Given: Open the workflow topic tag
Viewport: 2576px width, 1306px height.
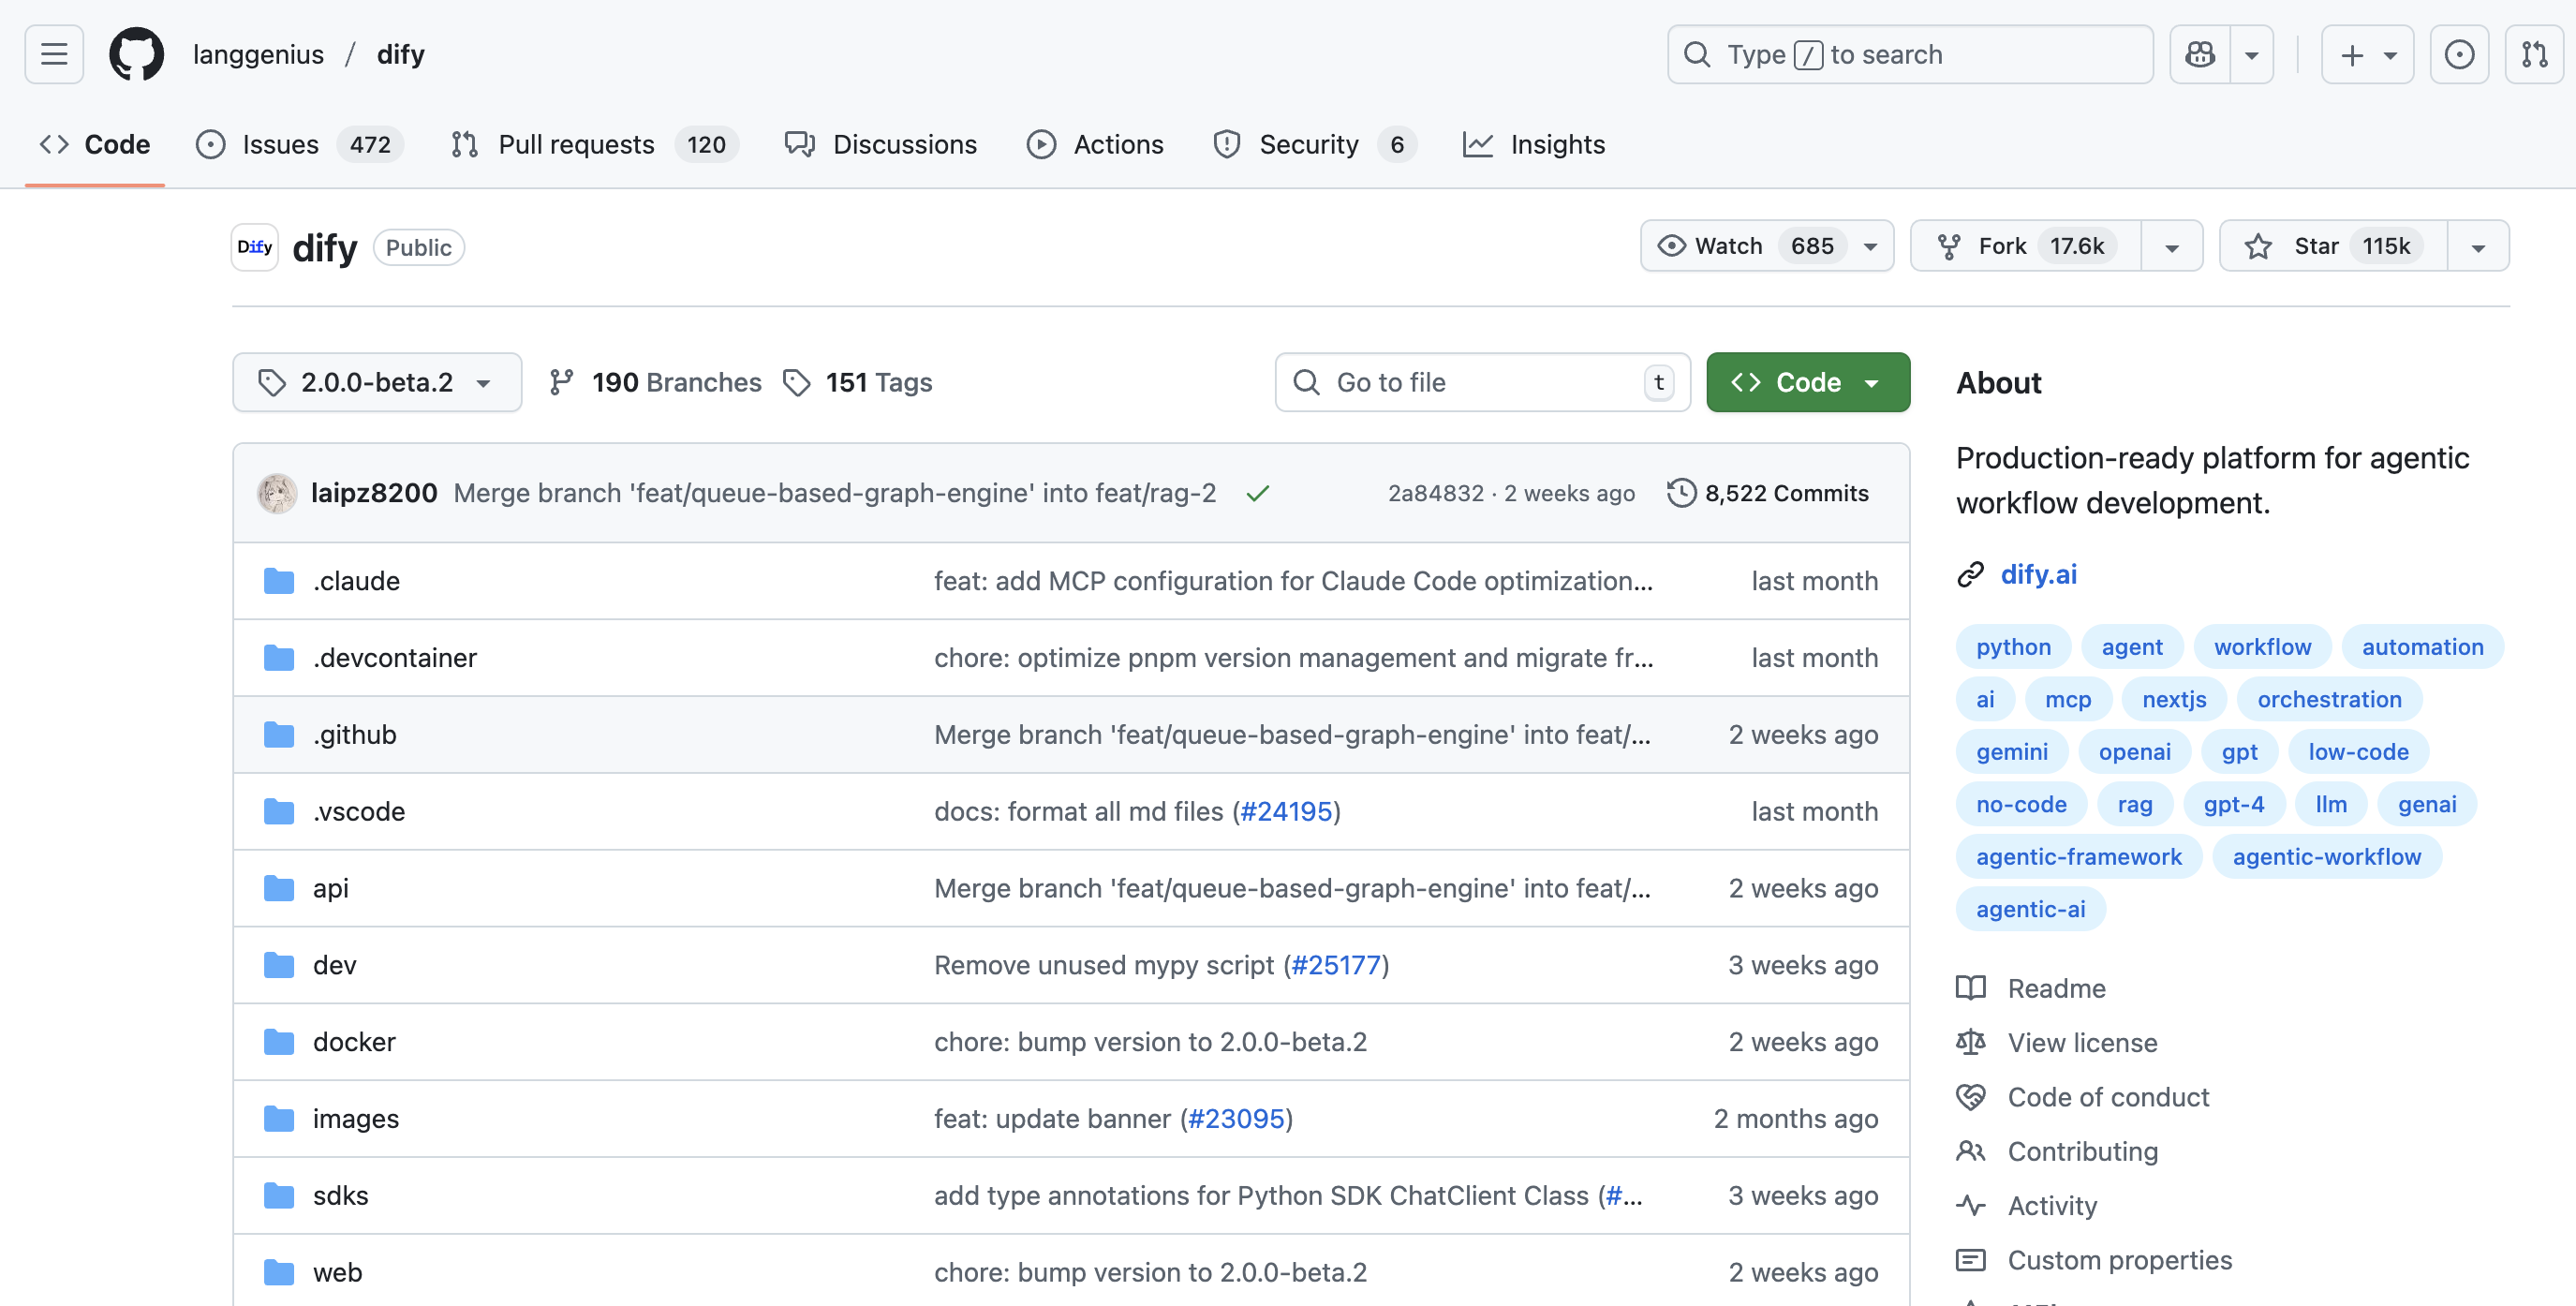Looking at the screenshot, I should click(x=2262, y=646).
